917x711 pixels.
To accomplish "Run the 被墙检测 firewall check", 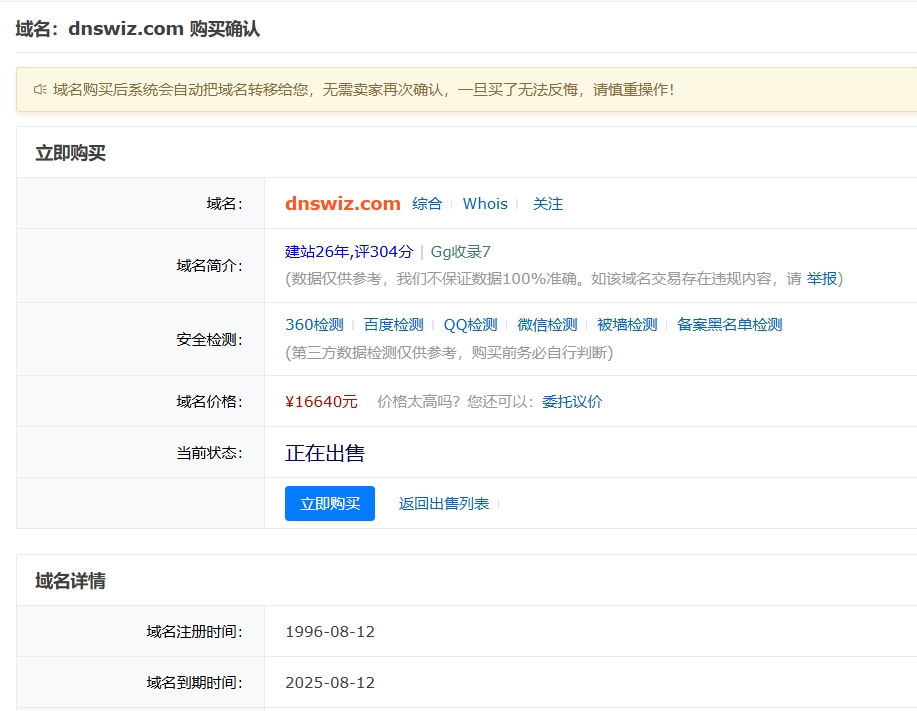I will pyautogui.click(x=627, y=325).
